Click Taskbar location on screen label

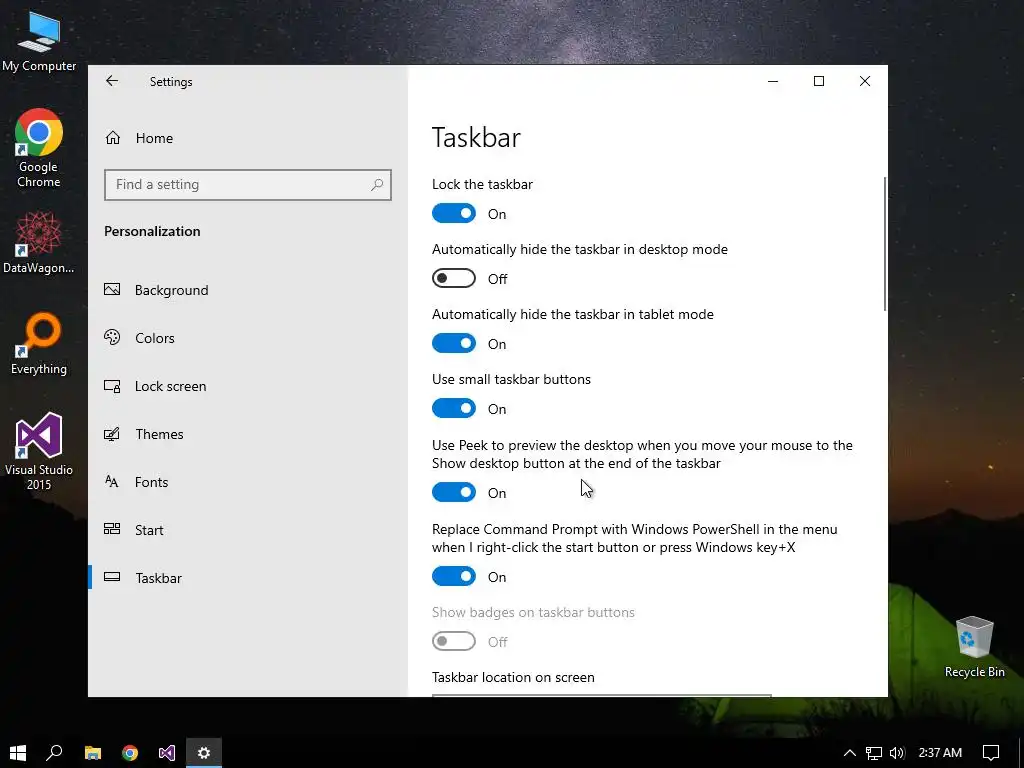pyautogui.click(x=513, y=677)
